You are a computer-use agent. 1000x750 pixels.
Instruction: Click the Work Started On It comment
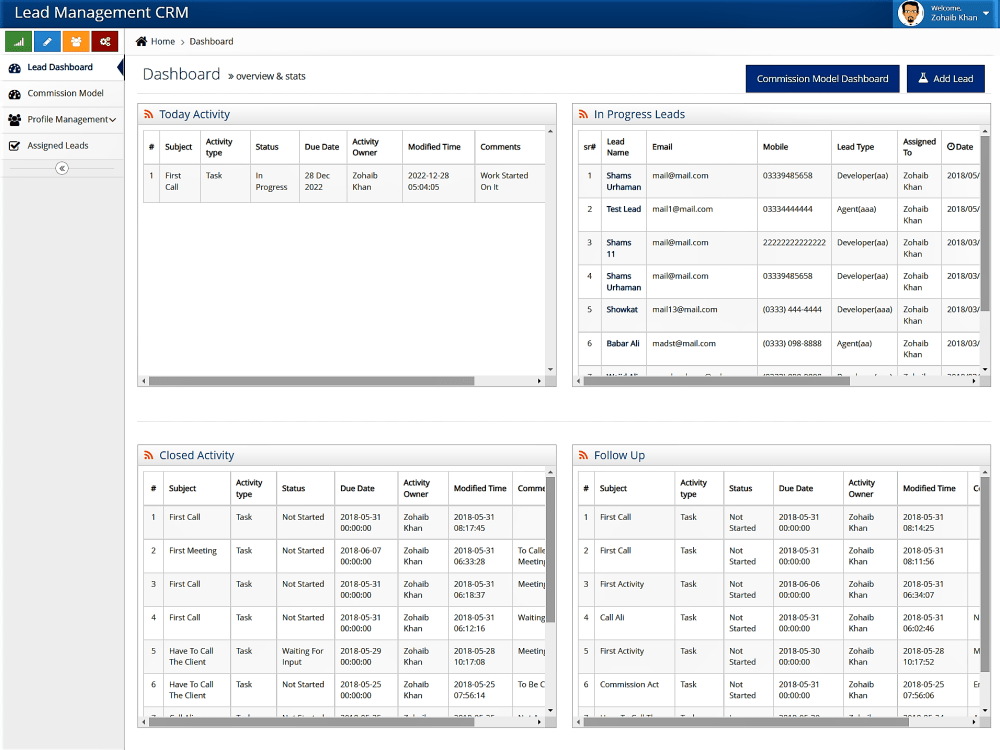(x=504, y=181)
